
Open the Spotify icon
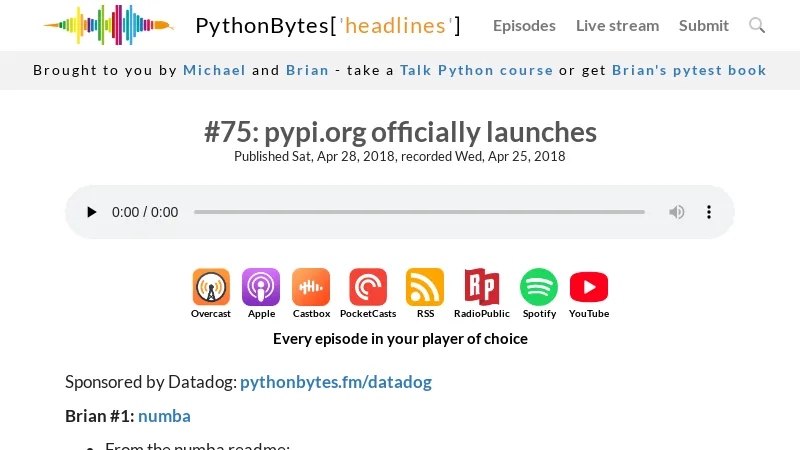click(x=539, y=288)
